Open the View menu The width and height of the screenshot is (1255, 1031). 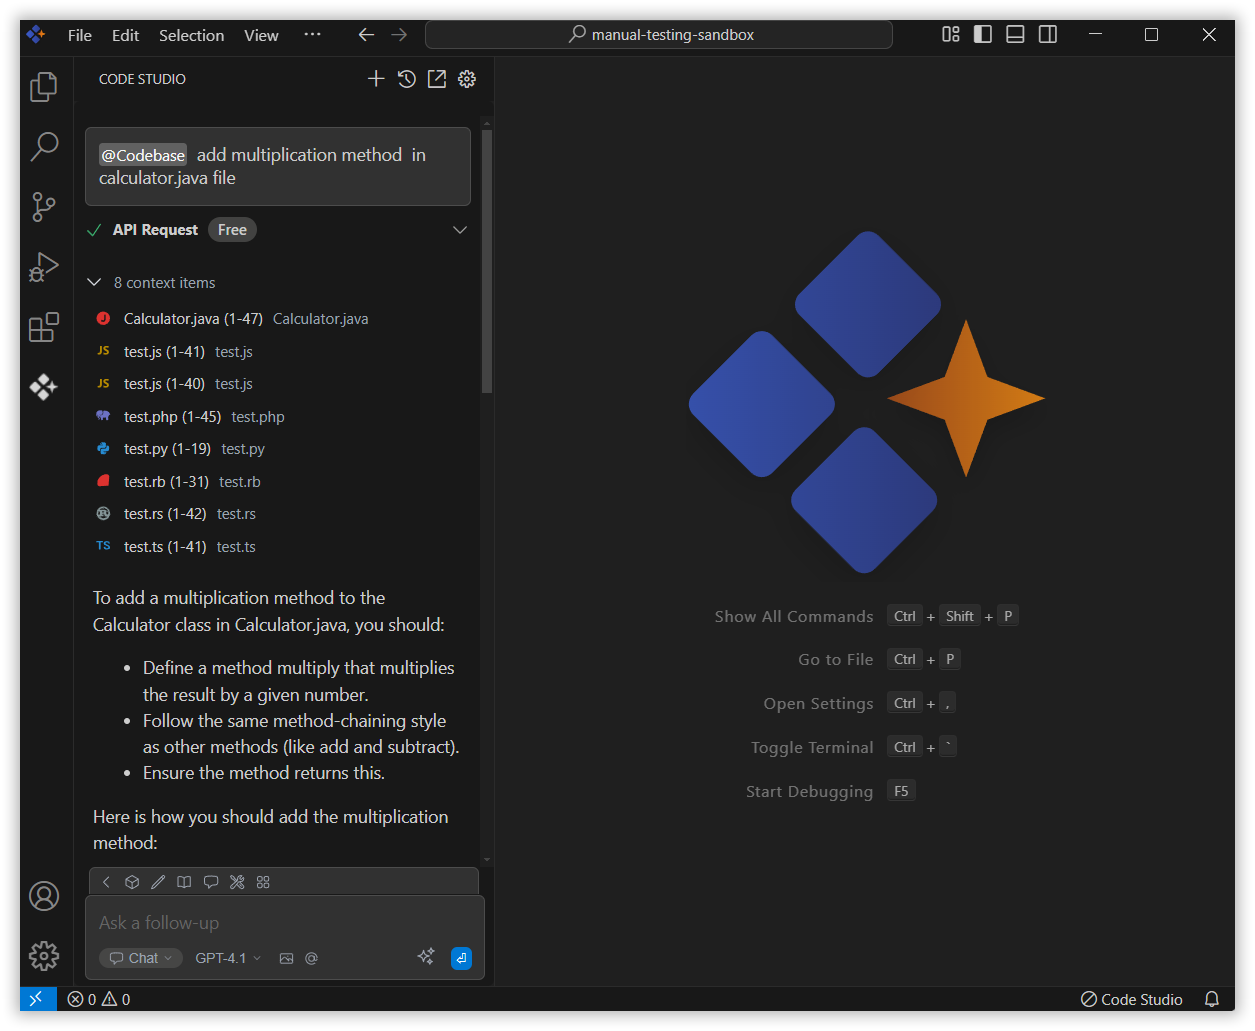tap(261, 35)
